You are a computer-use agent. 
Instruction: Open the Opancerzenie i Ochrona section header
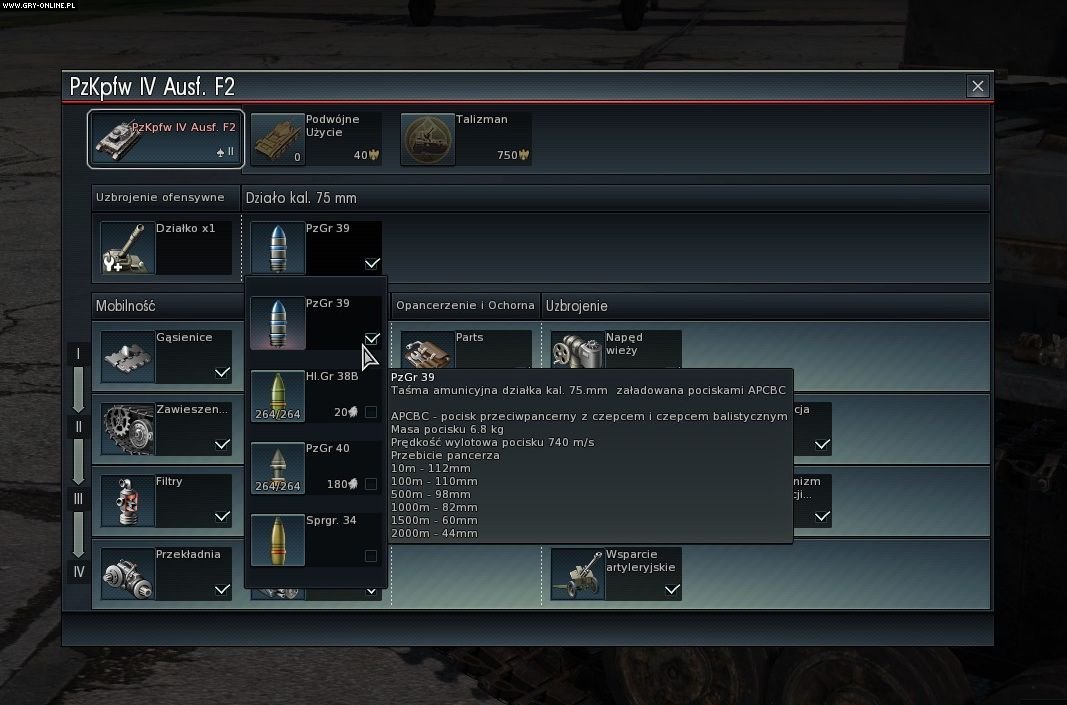[x=465, y=306]
